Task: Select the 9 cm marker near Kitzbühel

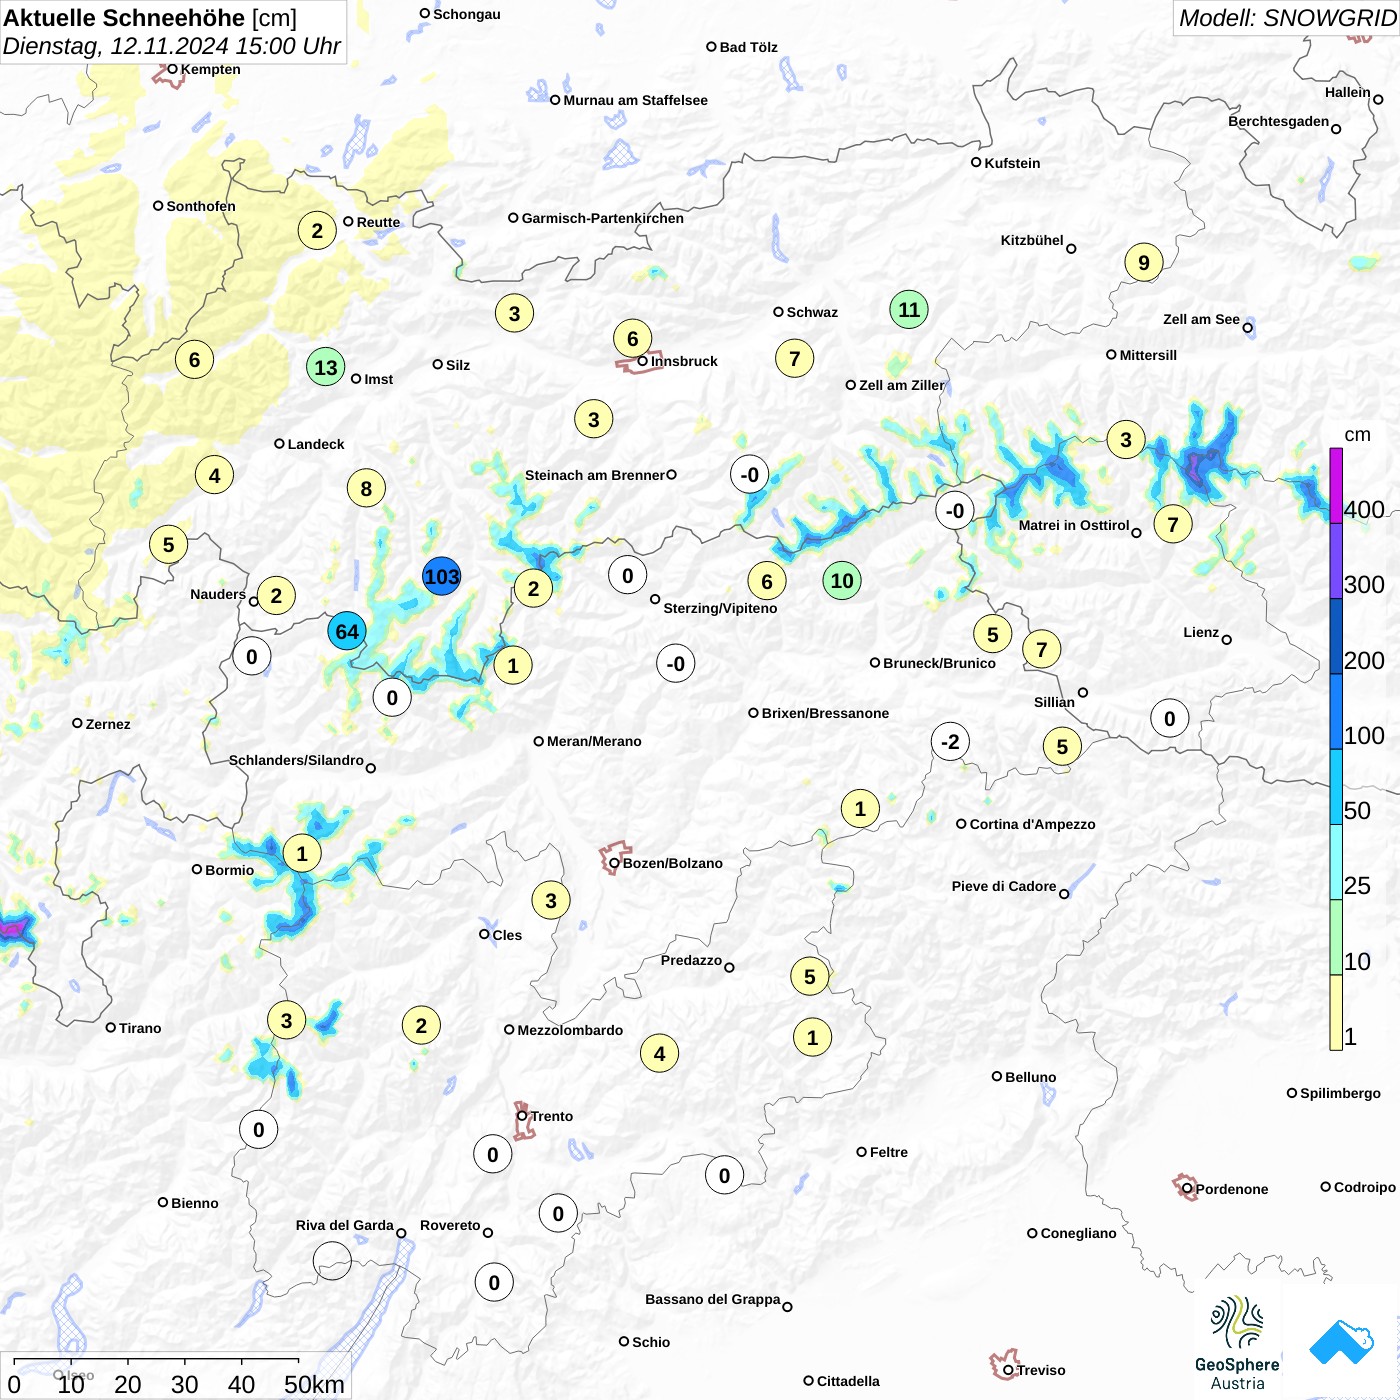Action: coord(1144,263)
